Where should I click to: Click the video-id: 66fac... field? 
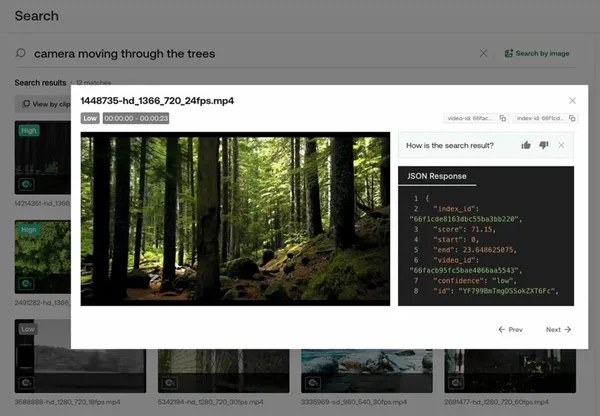click(476, 118)
